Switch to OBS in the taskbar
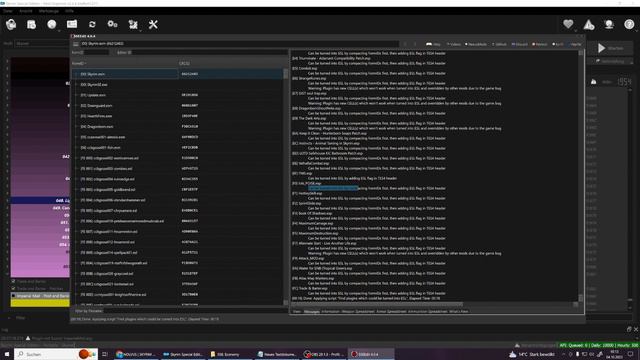 click(324, 354)
